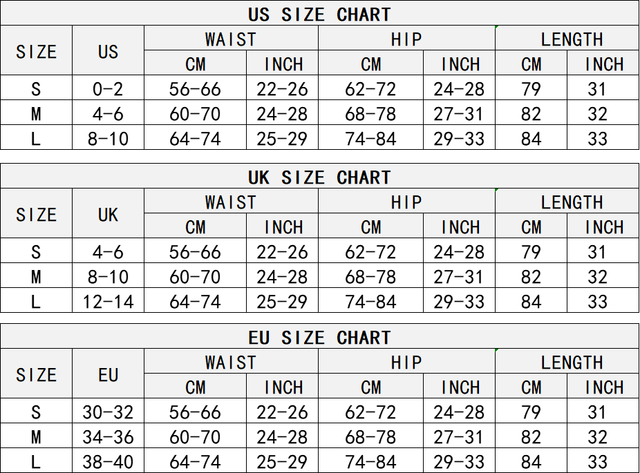Click the 12-14 UK size cell

pyautogui.click(x=108, y=301)
